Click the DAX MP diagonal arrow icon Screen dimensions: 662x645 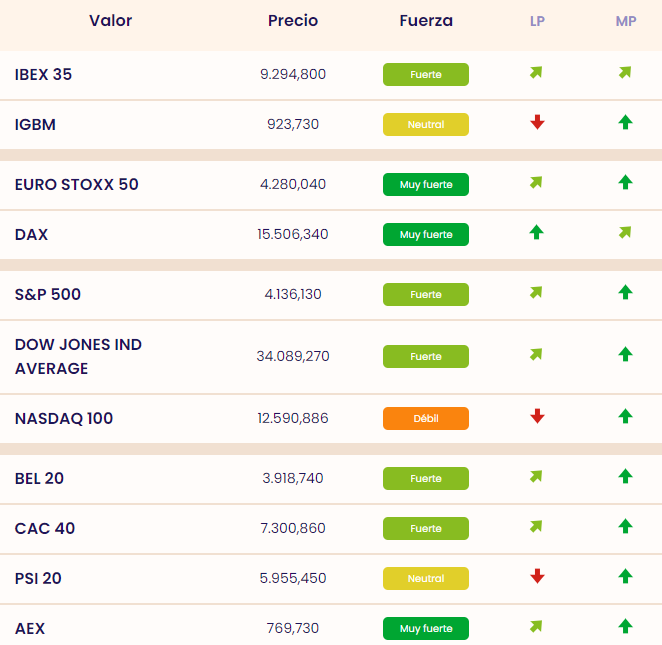(625, 233)
